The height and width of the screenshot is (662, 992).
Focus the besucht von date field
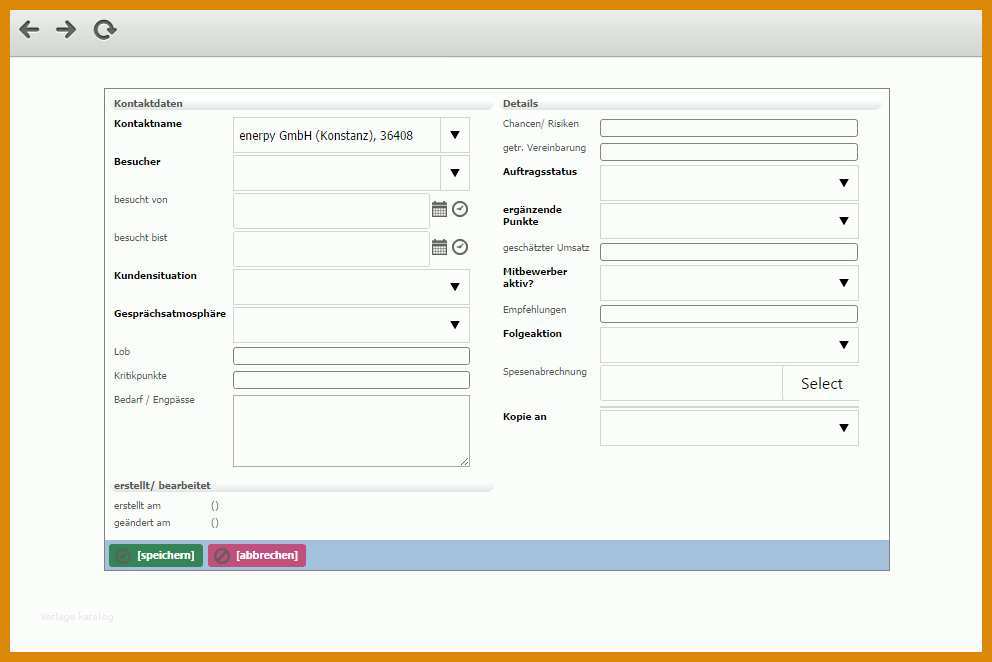[x=332, y=211]
